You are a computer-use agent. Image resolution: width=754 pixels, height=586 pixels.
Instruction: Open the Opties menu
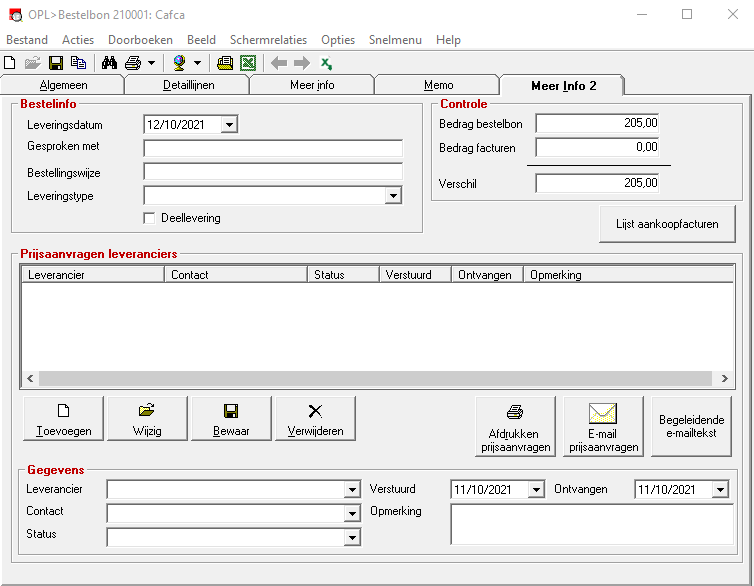pyautogui.click(x=338, y=40)
